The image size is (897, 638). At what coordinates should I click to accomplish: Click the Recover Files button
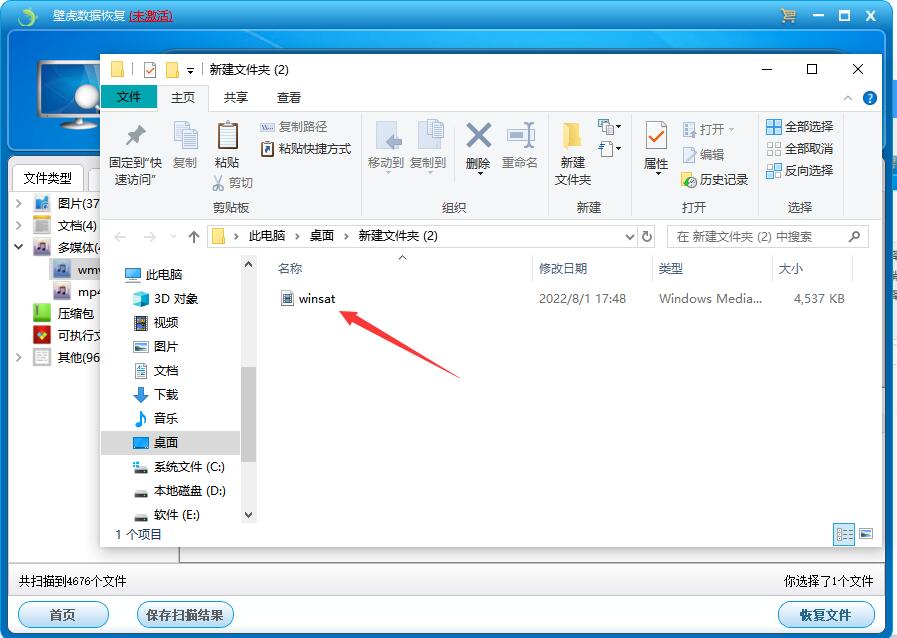click(x=826, y=614)
